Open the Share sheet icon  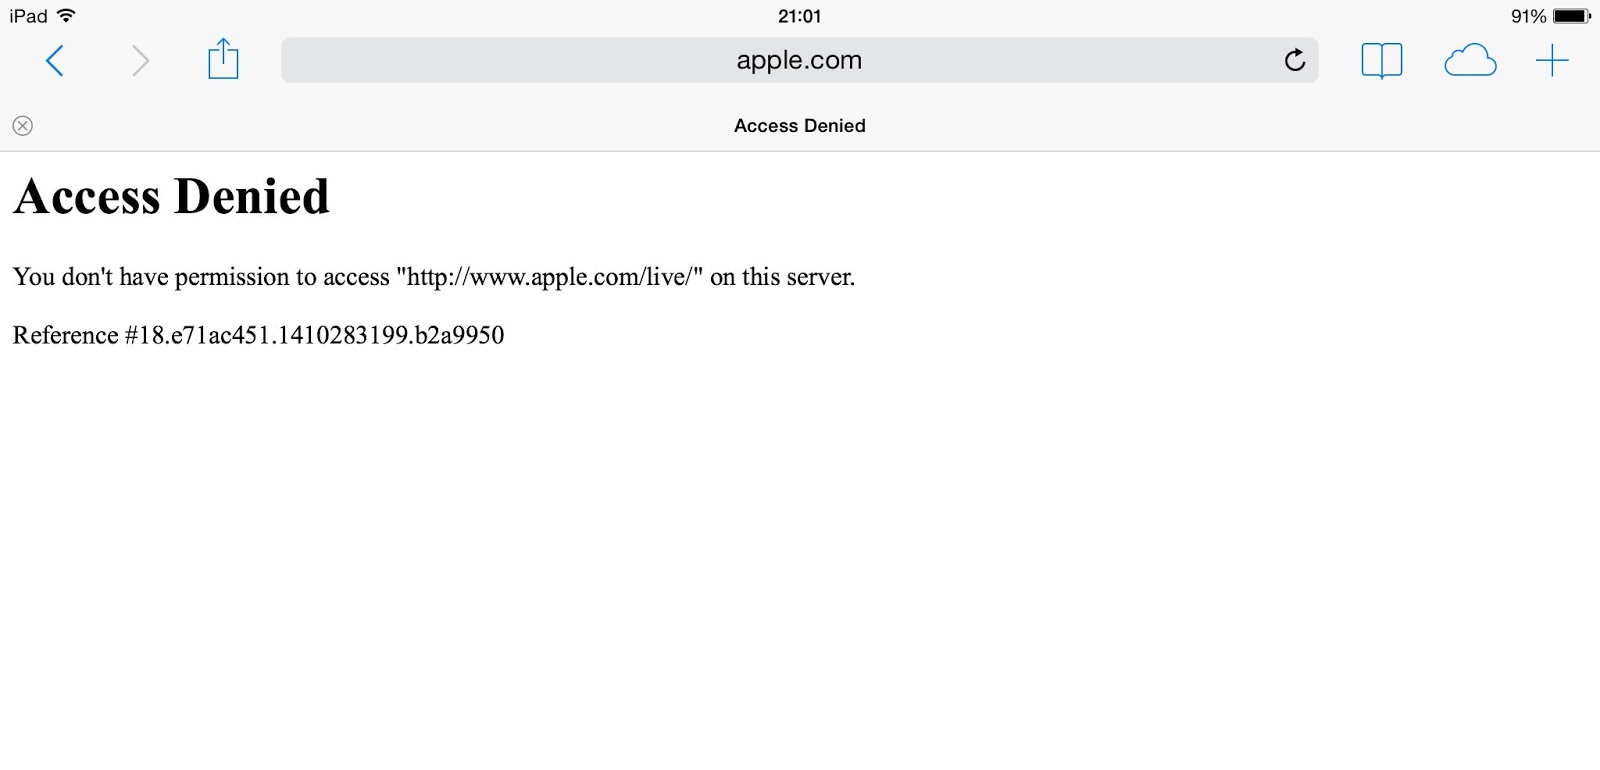pyautogui.click(x=223, y=59)
